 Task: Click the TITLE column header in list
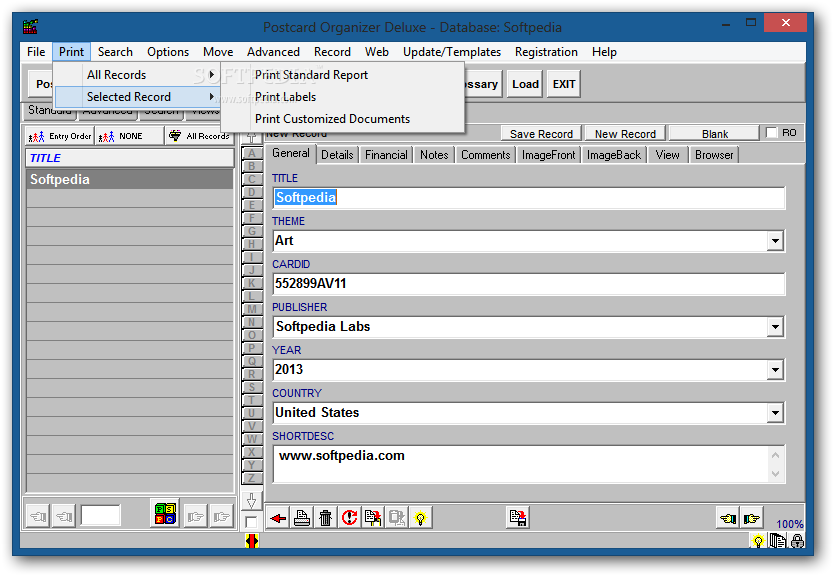coord(130,158)
